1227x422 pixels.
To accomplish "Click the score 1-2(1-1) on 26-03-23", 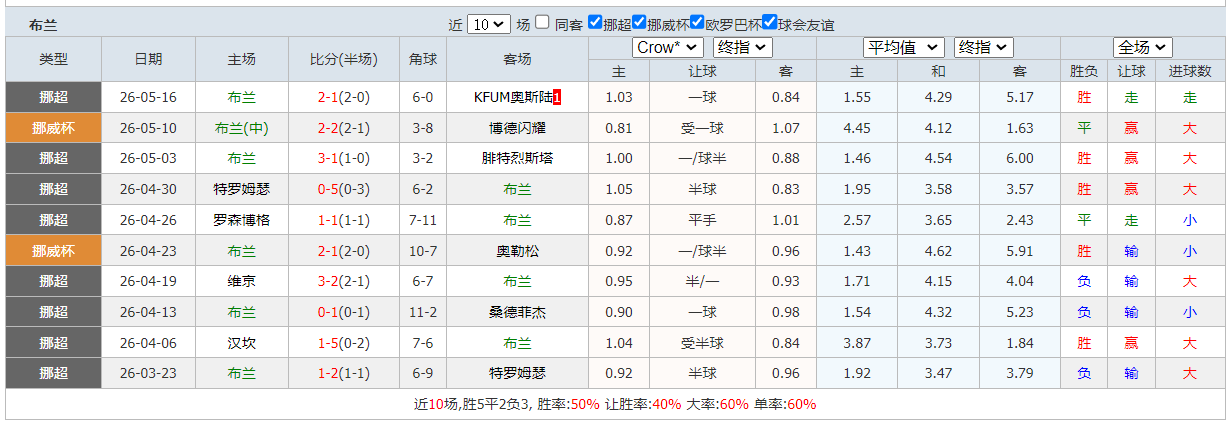I will click(x=344, y=373).
